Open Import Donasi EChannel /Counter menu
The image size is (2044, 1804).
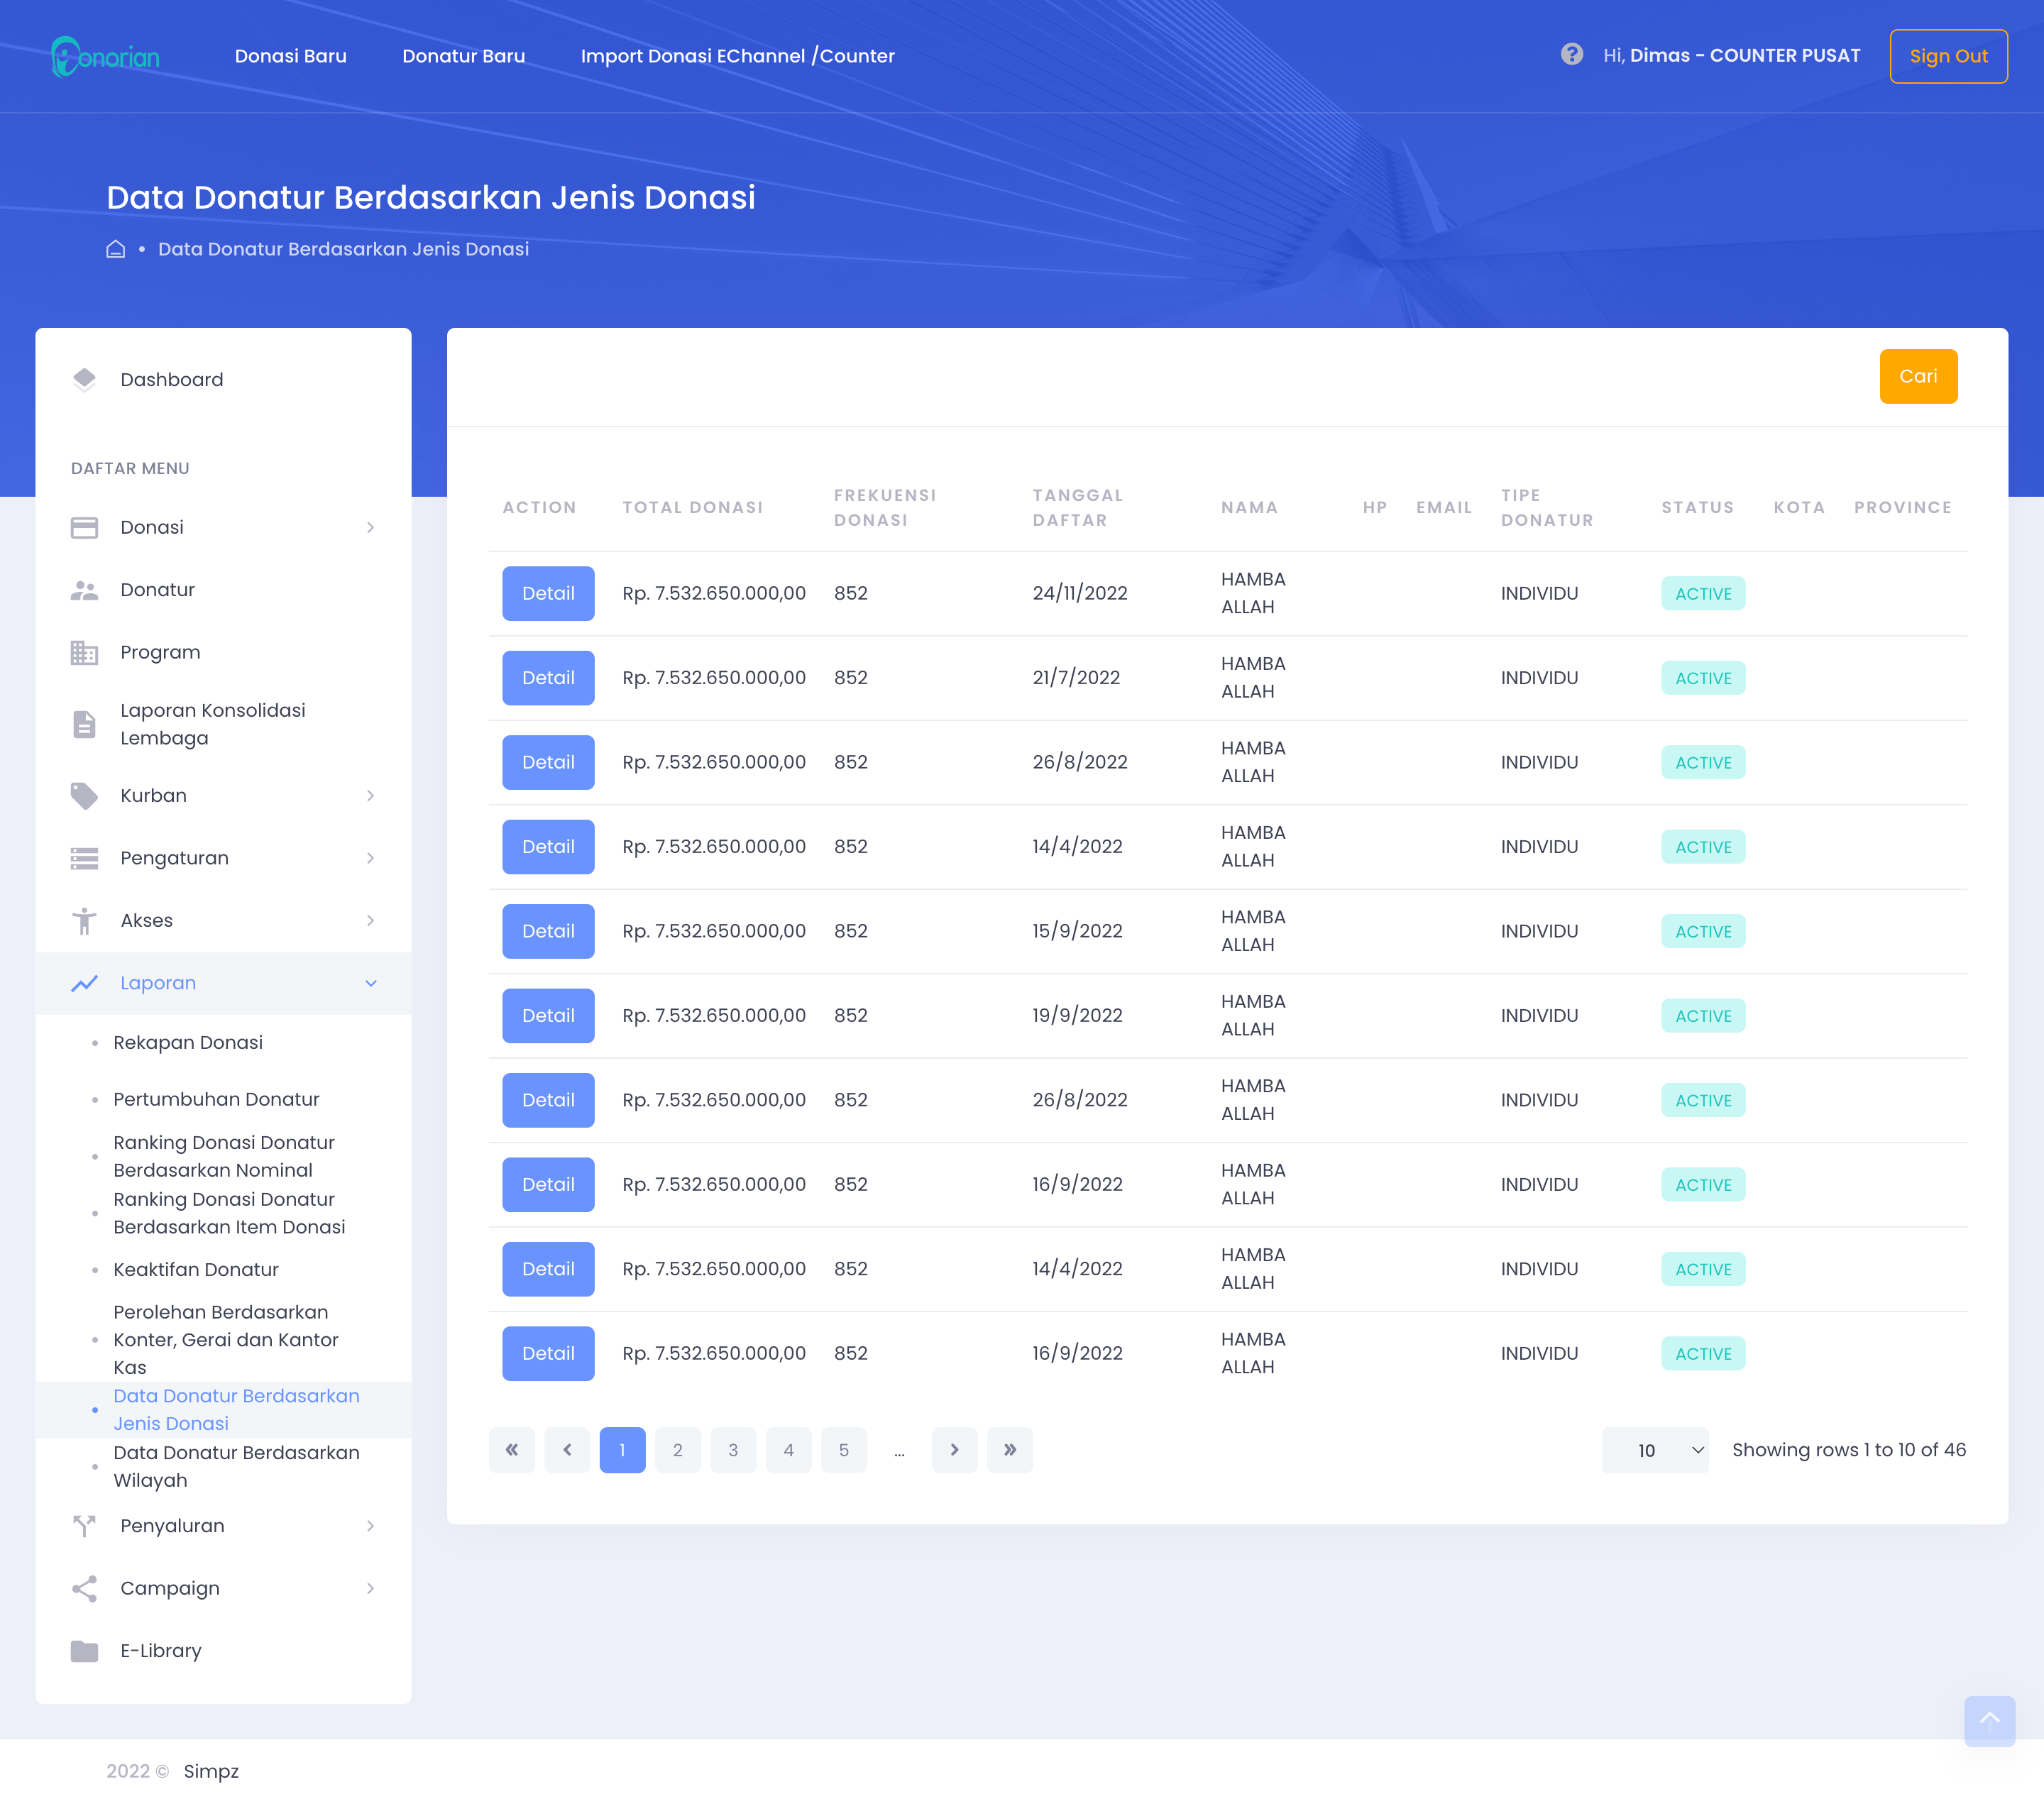(737, 56)
